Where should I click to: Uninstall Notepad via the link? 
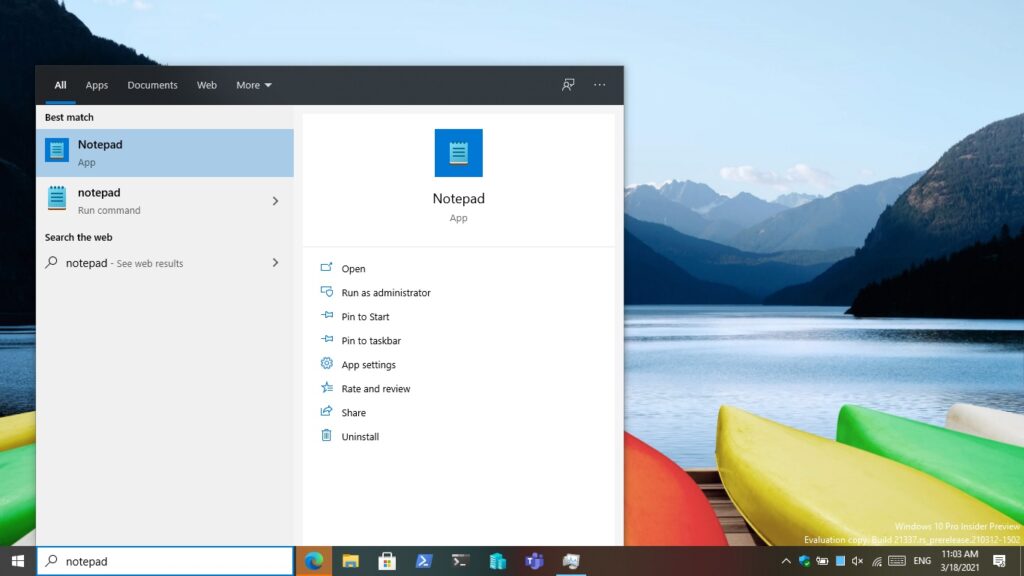[x=358, y=436]
